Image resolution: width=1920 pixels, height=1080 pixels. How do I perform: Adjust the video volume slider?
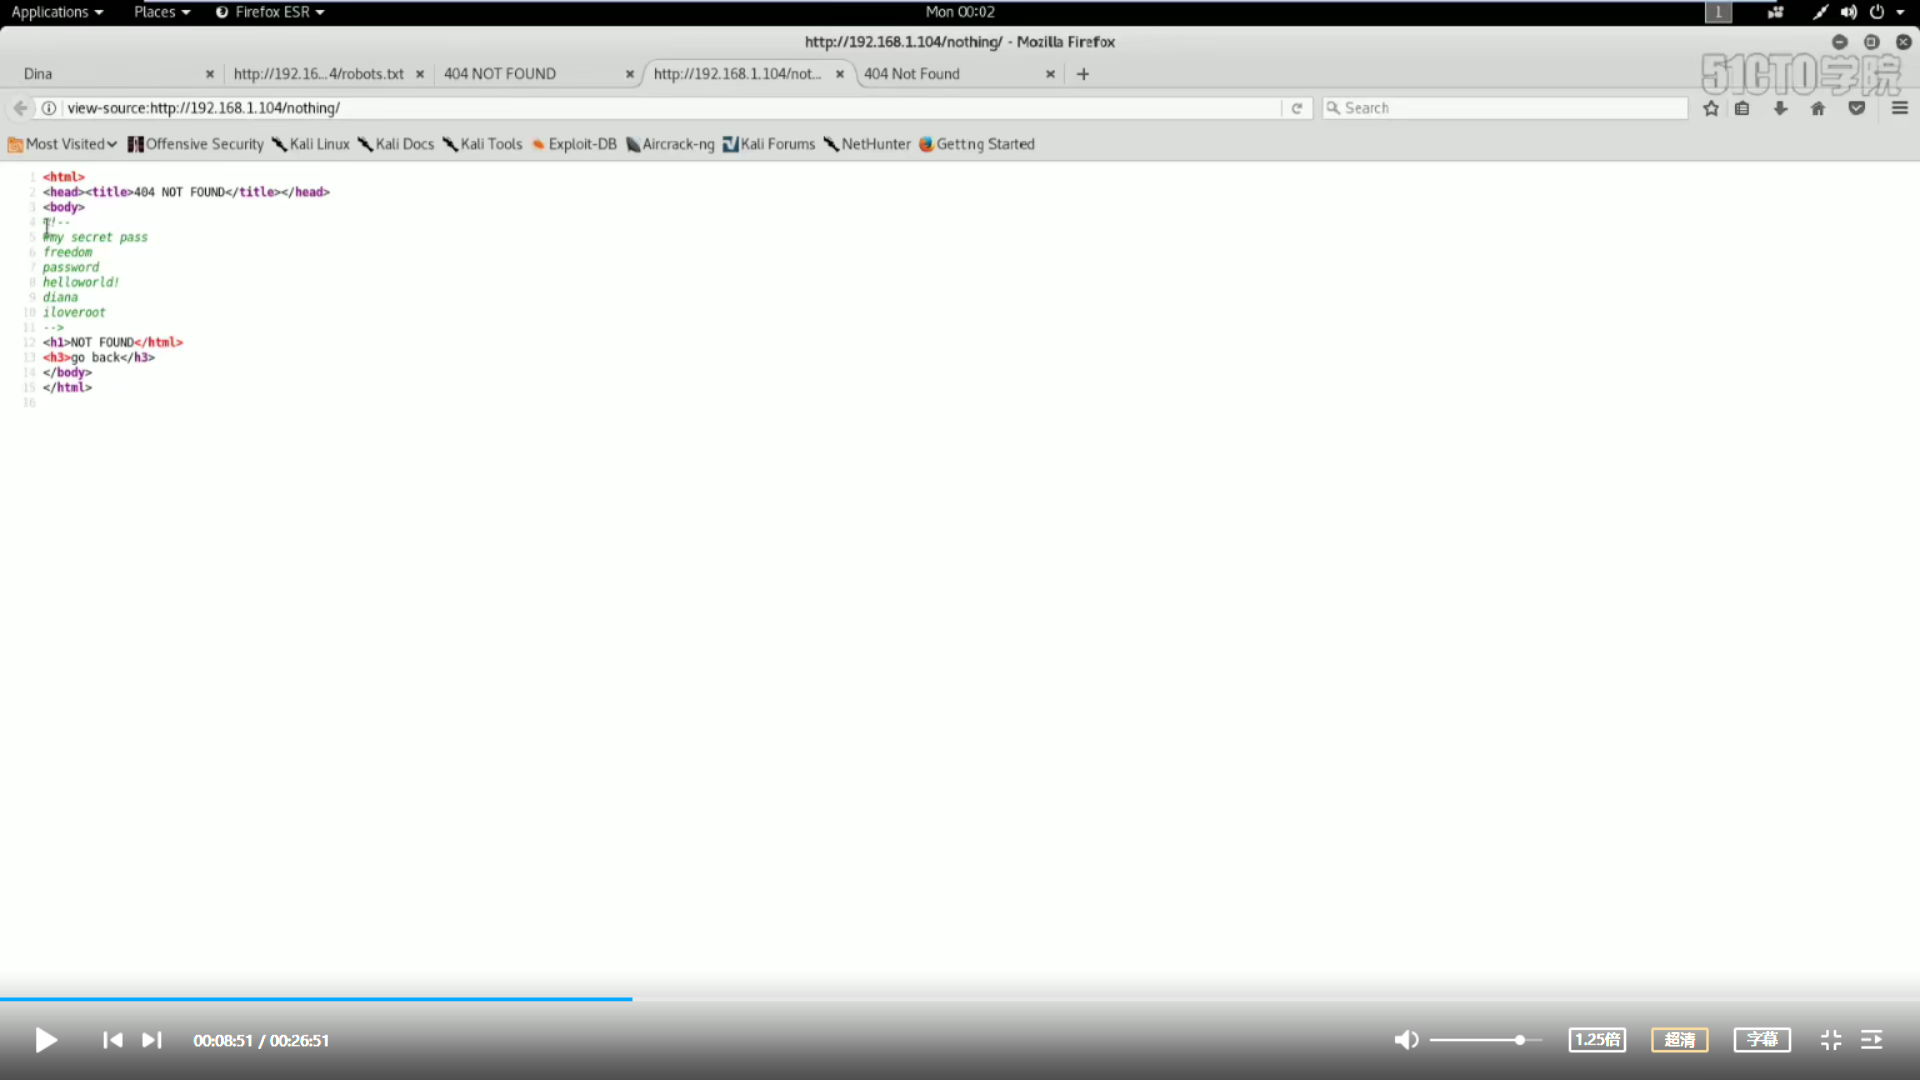click(1485, 1040)
